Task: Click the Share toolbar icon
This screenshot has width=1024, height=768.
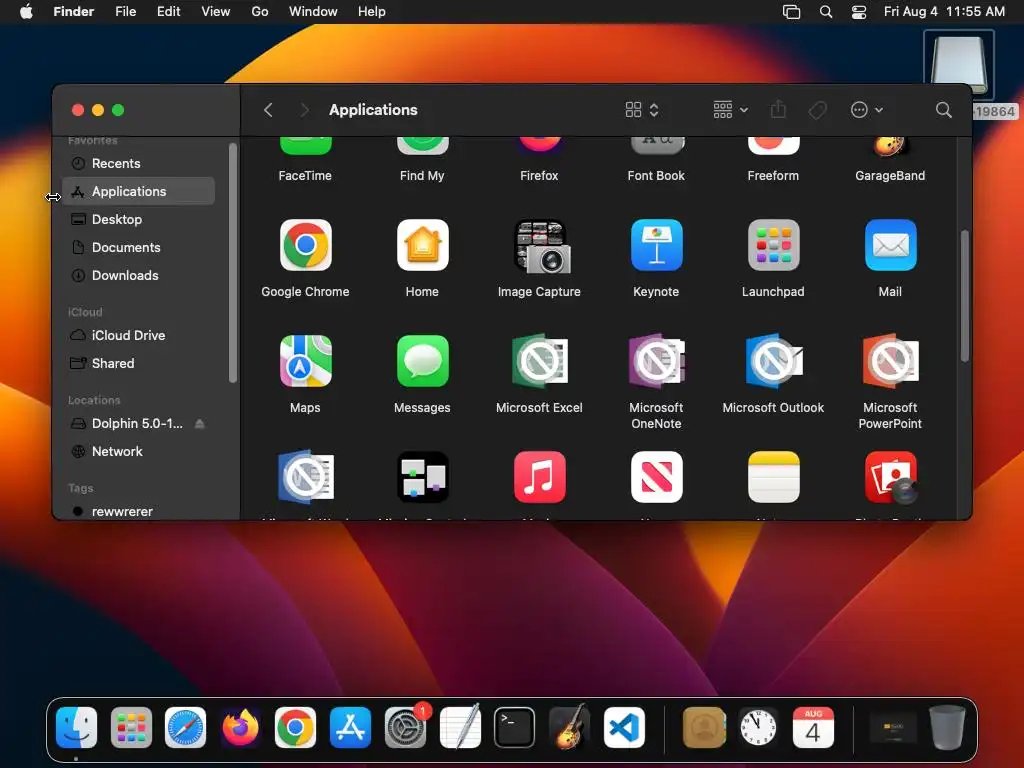Action: 778,110
